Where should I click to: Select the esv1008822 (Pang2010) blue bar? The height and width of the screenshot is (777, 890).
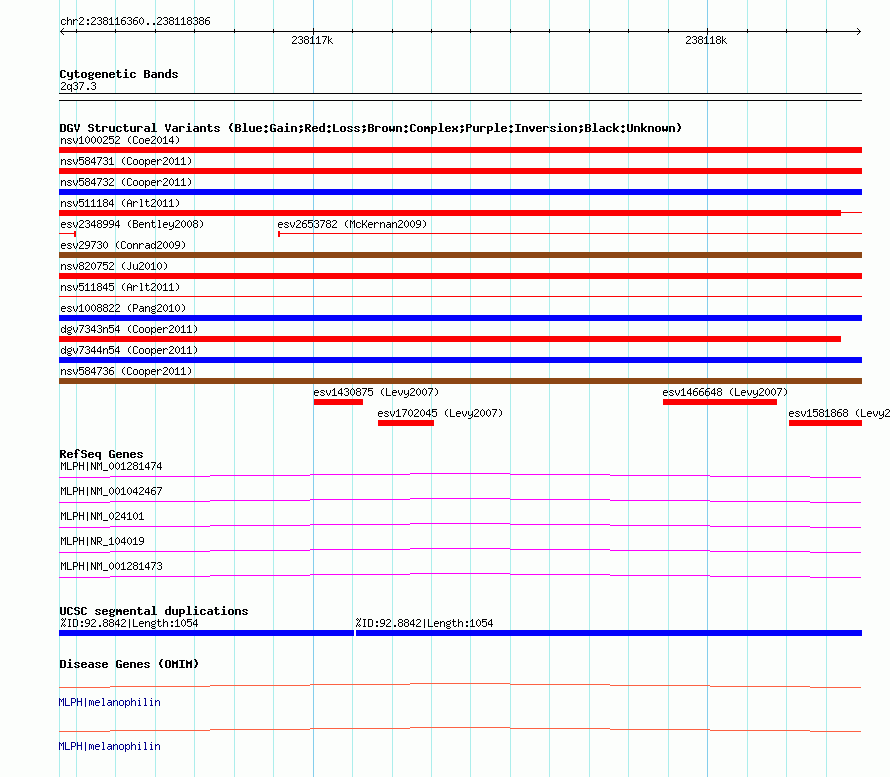[x=460, y=318]
